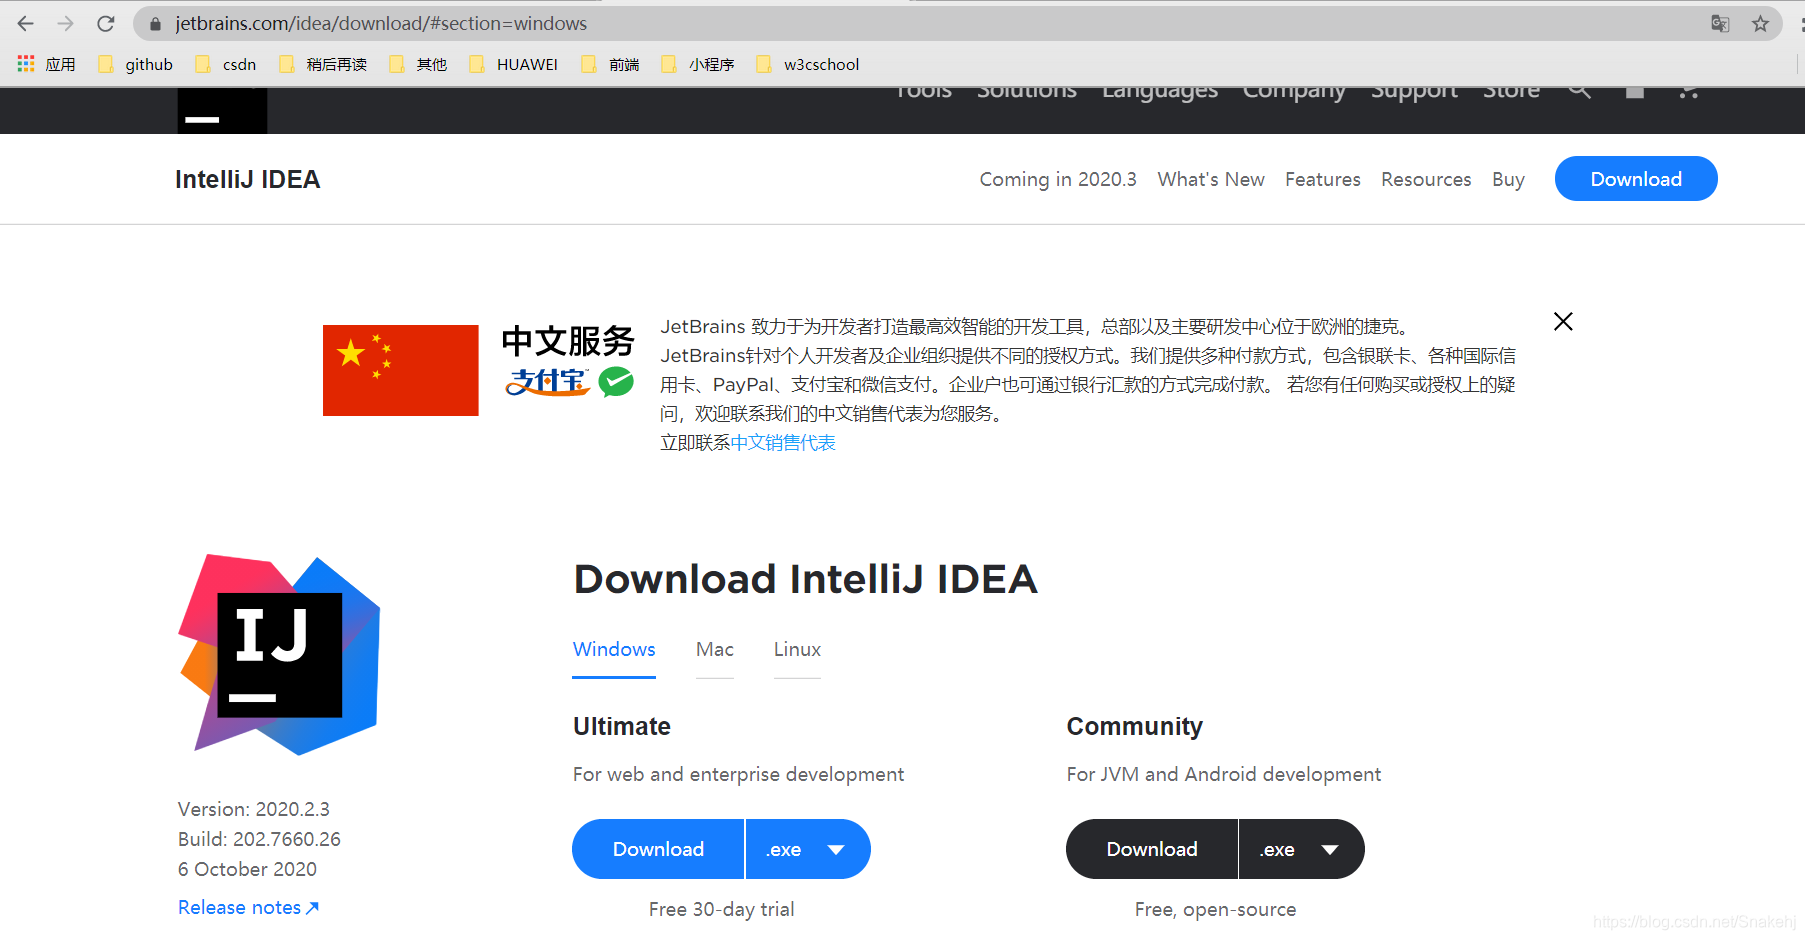This screenshot has width=1805, height=940.
Task: Switch to the Linux tab
Action: [797, 650]
